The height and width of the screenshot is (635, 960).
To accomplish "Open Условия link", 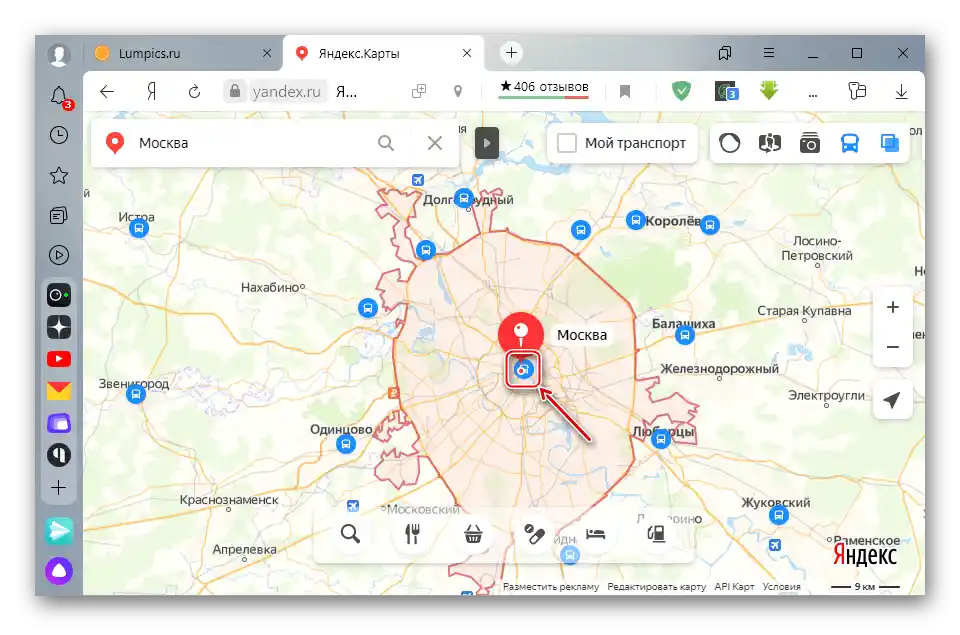I will click(x=781, y=587).
